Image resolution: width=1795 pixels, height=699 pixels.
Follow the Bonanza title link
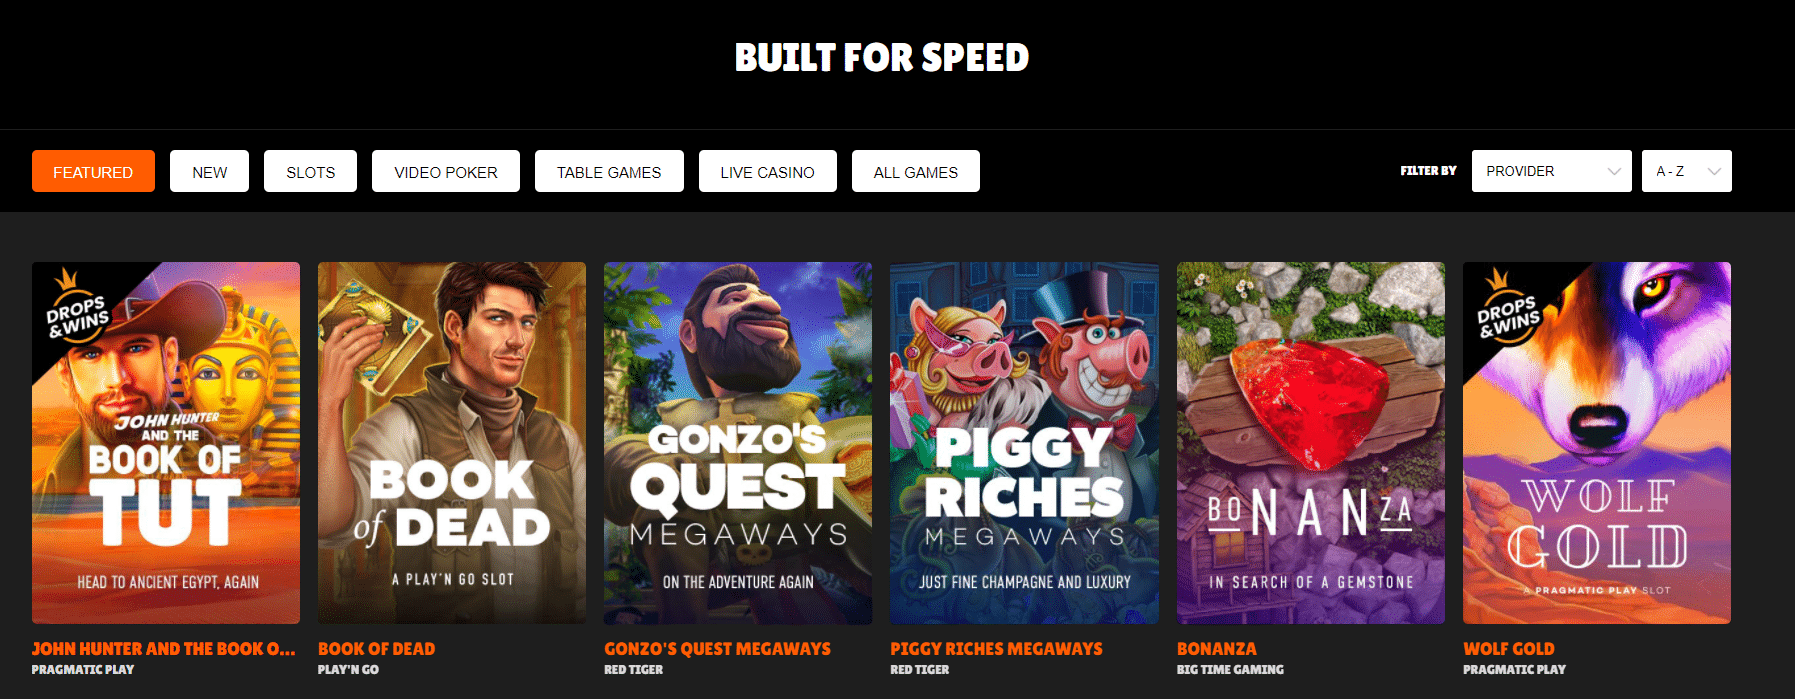point(1217,649)
